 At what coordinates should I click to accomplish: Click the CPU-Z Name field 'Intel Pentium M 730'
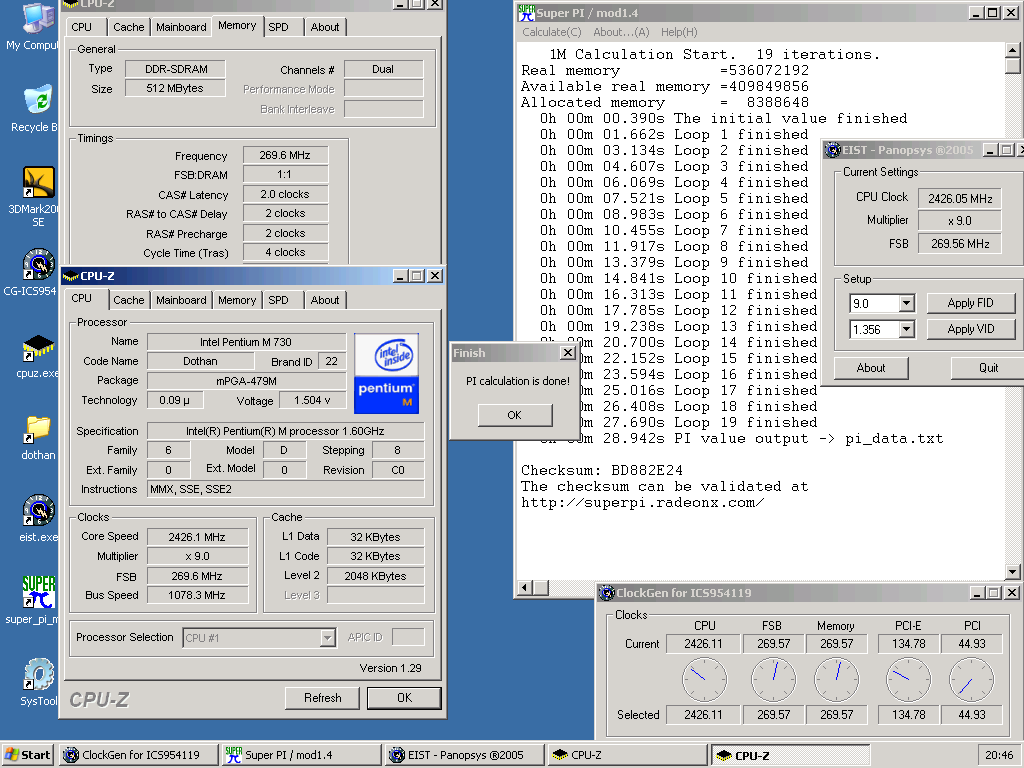point(246,342)
